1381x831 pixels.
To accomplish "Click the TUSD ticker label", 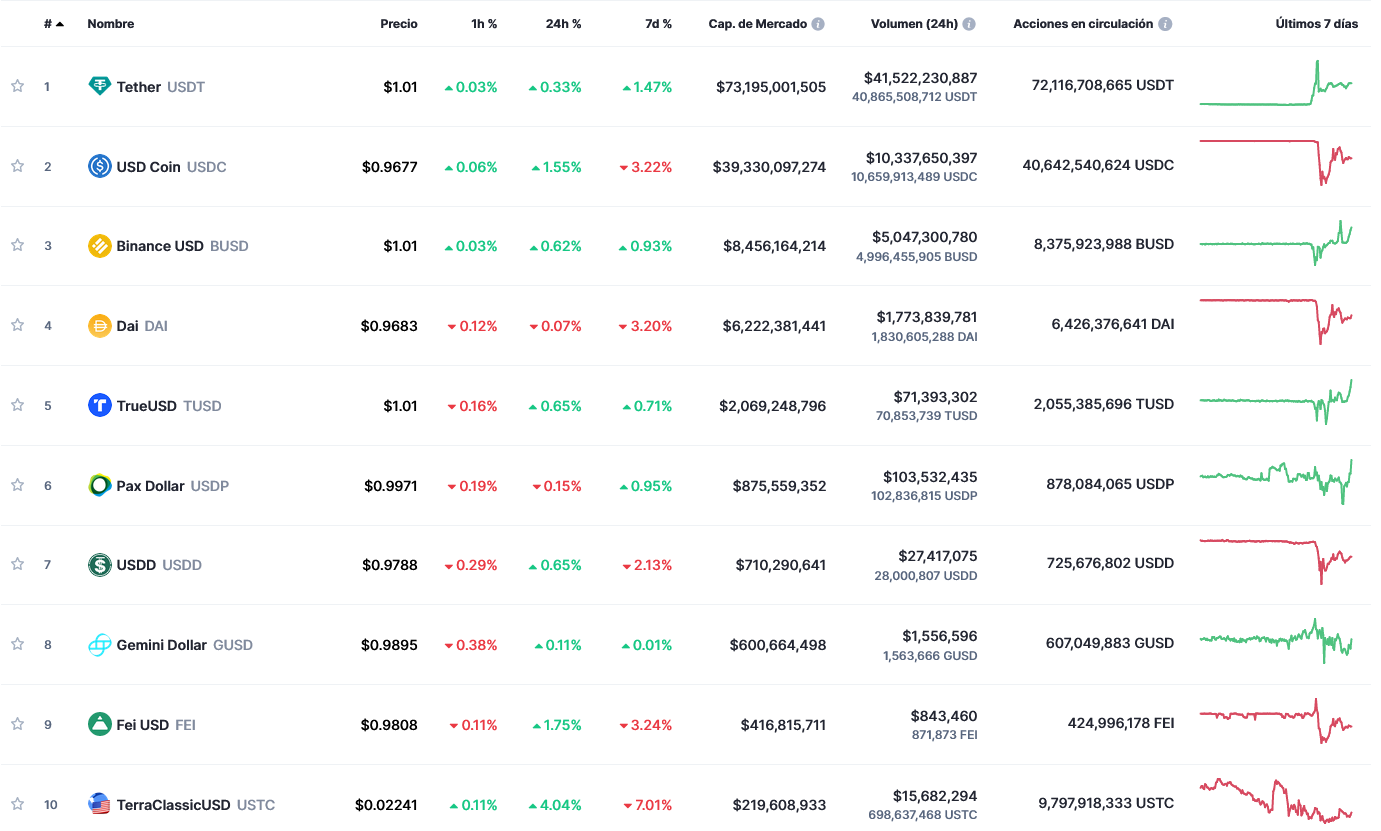I will click(203, 406).
